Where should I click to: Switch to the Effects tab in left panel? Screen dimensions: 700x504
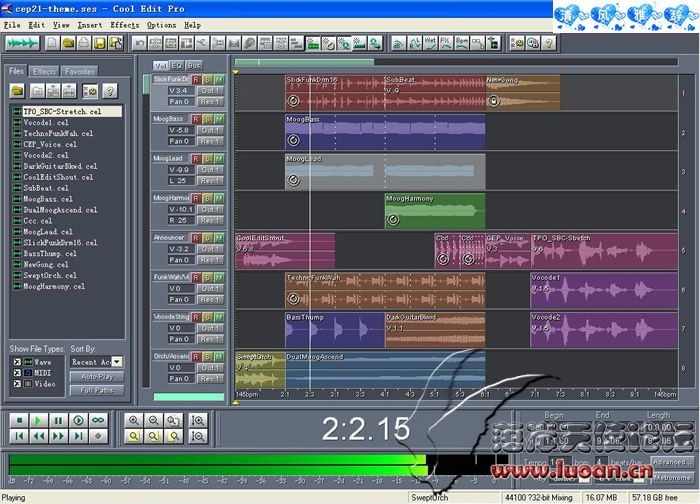(x=44, y=71)
